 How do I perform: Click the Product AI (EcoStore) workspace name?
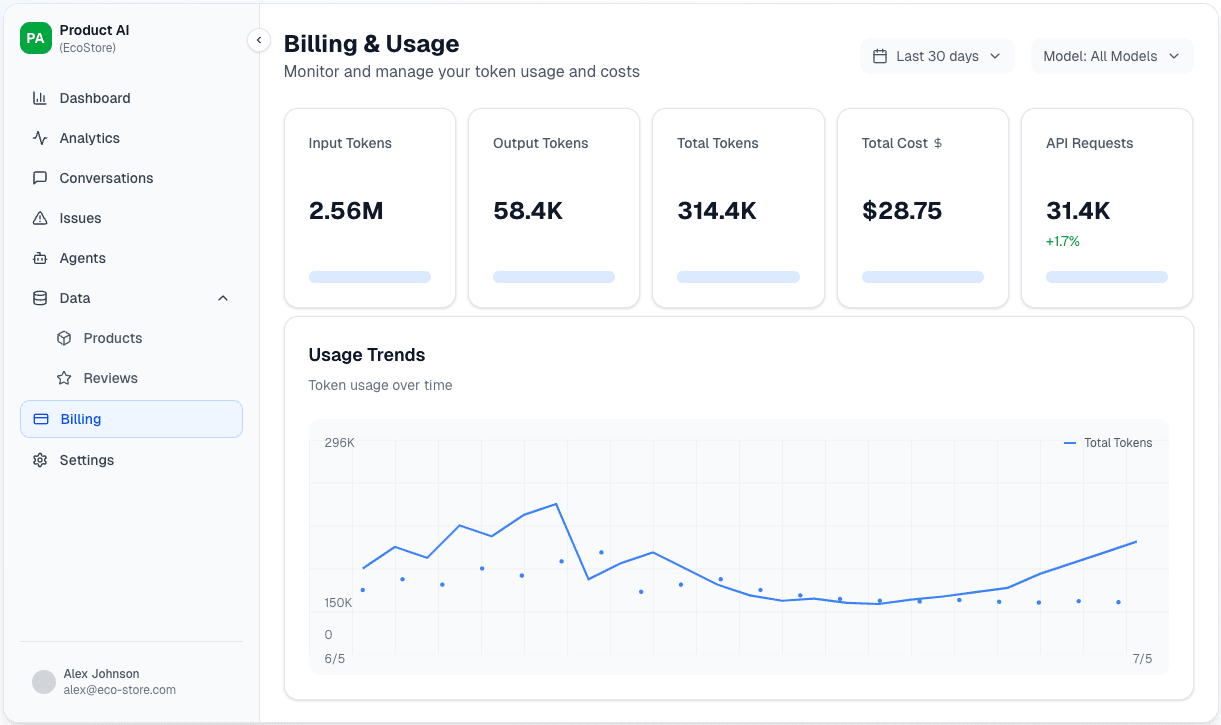tap(94, 39)
